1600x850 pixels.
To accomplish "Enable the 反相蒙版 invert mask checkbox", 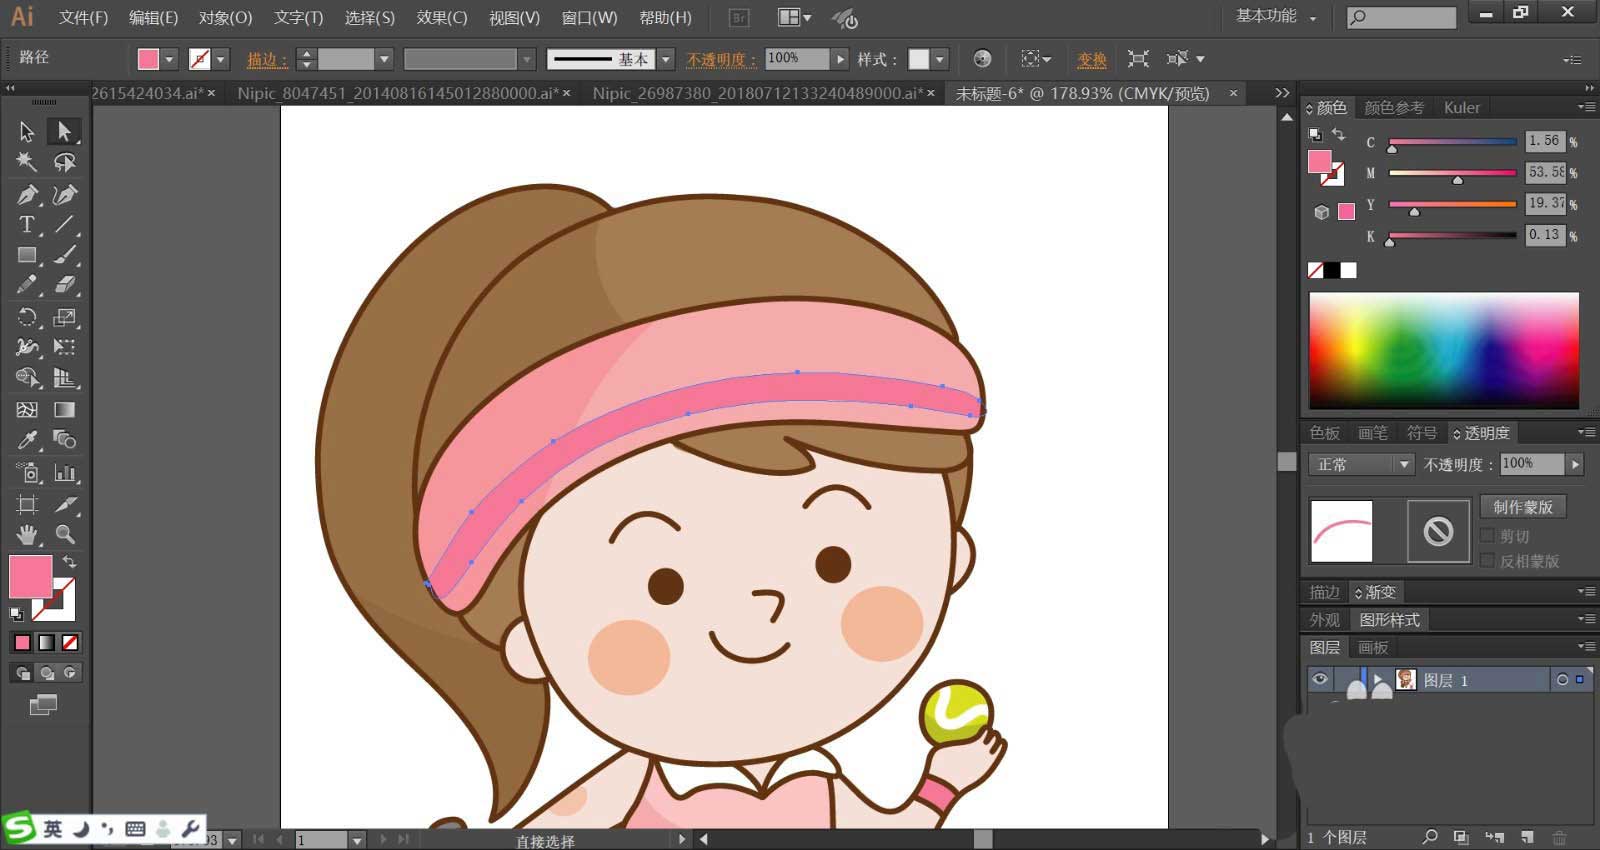I will click(x=1487, y=561).
